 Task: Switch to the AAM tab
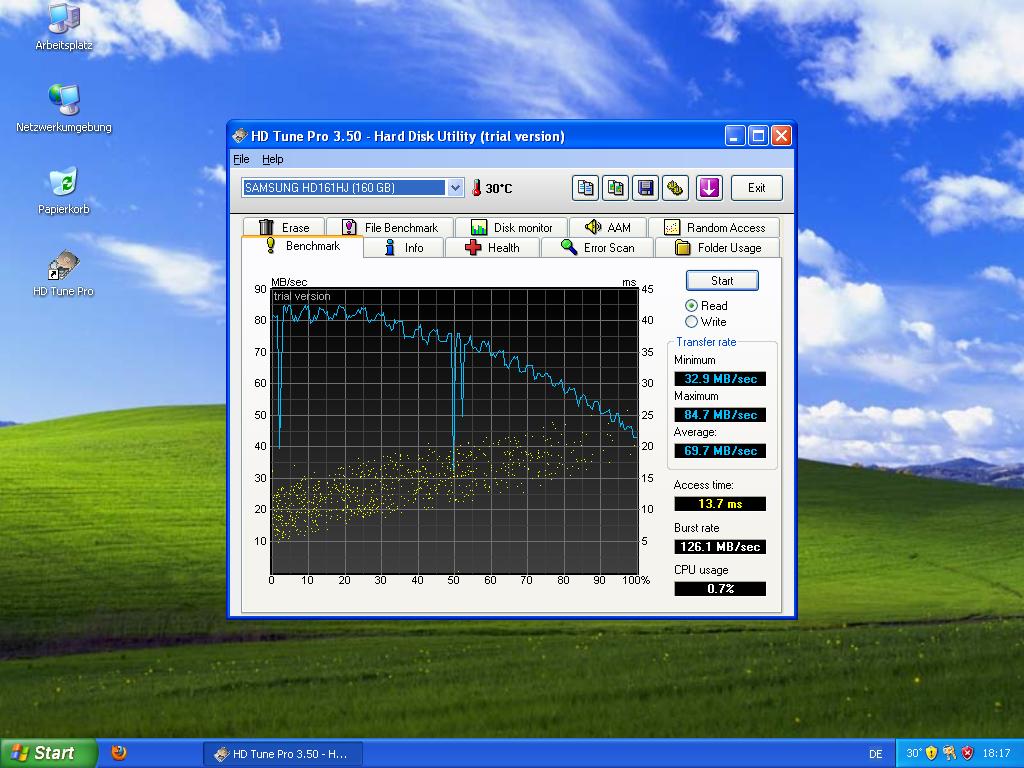coord(607,227)
